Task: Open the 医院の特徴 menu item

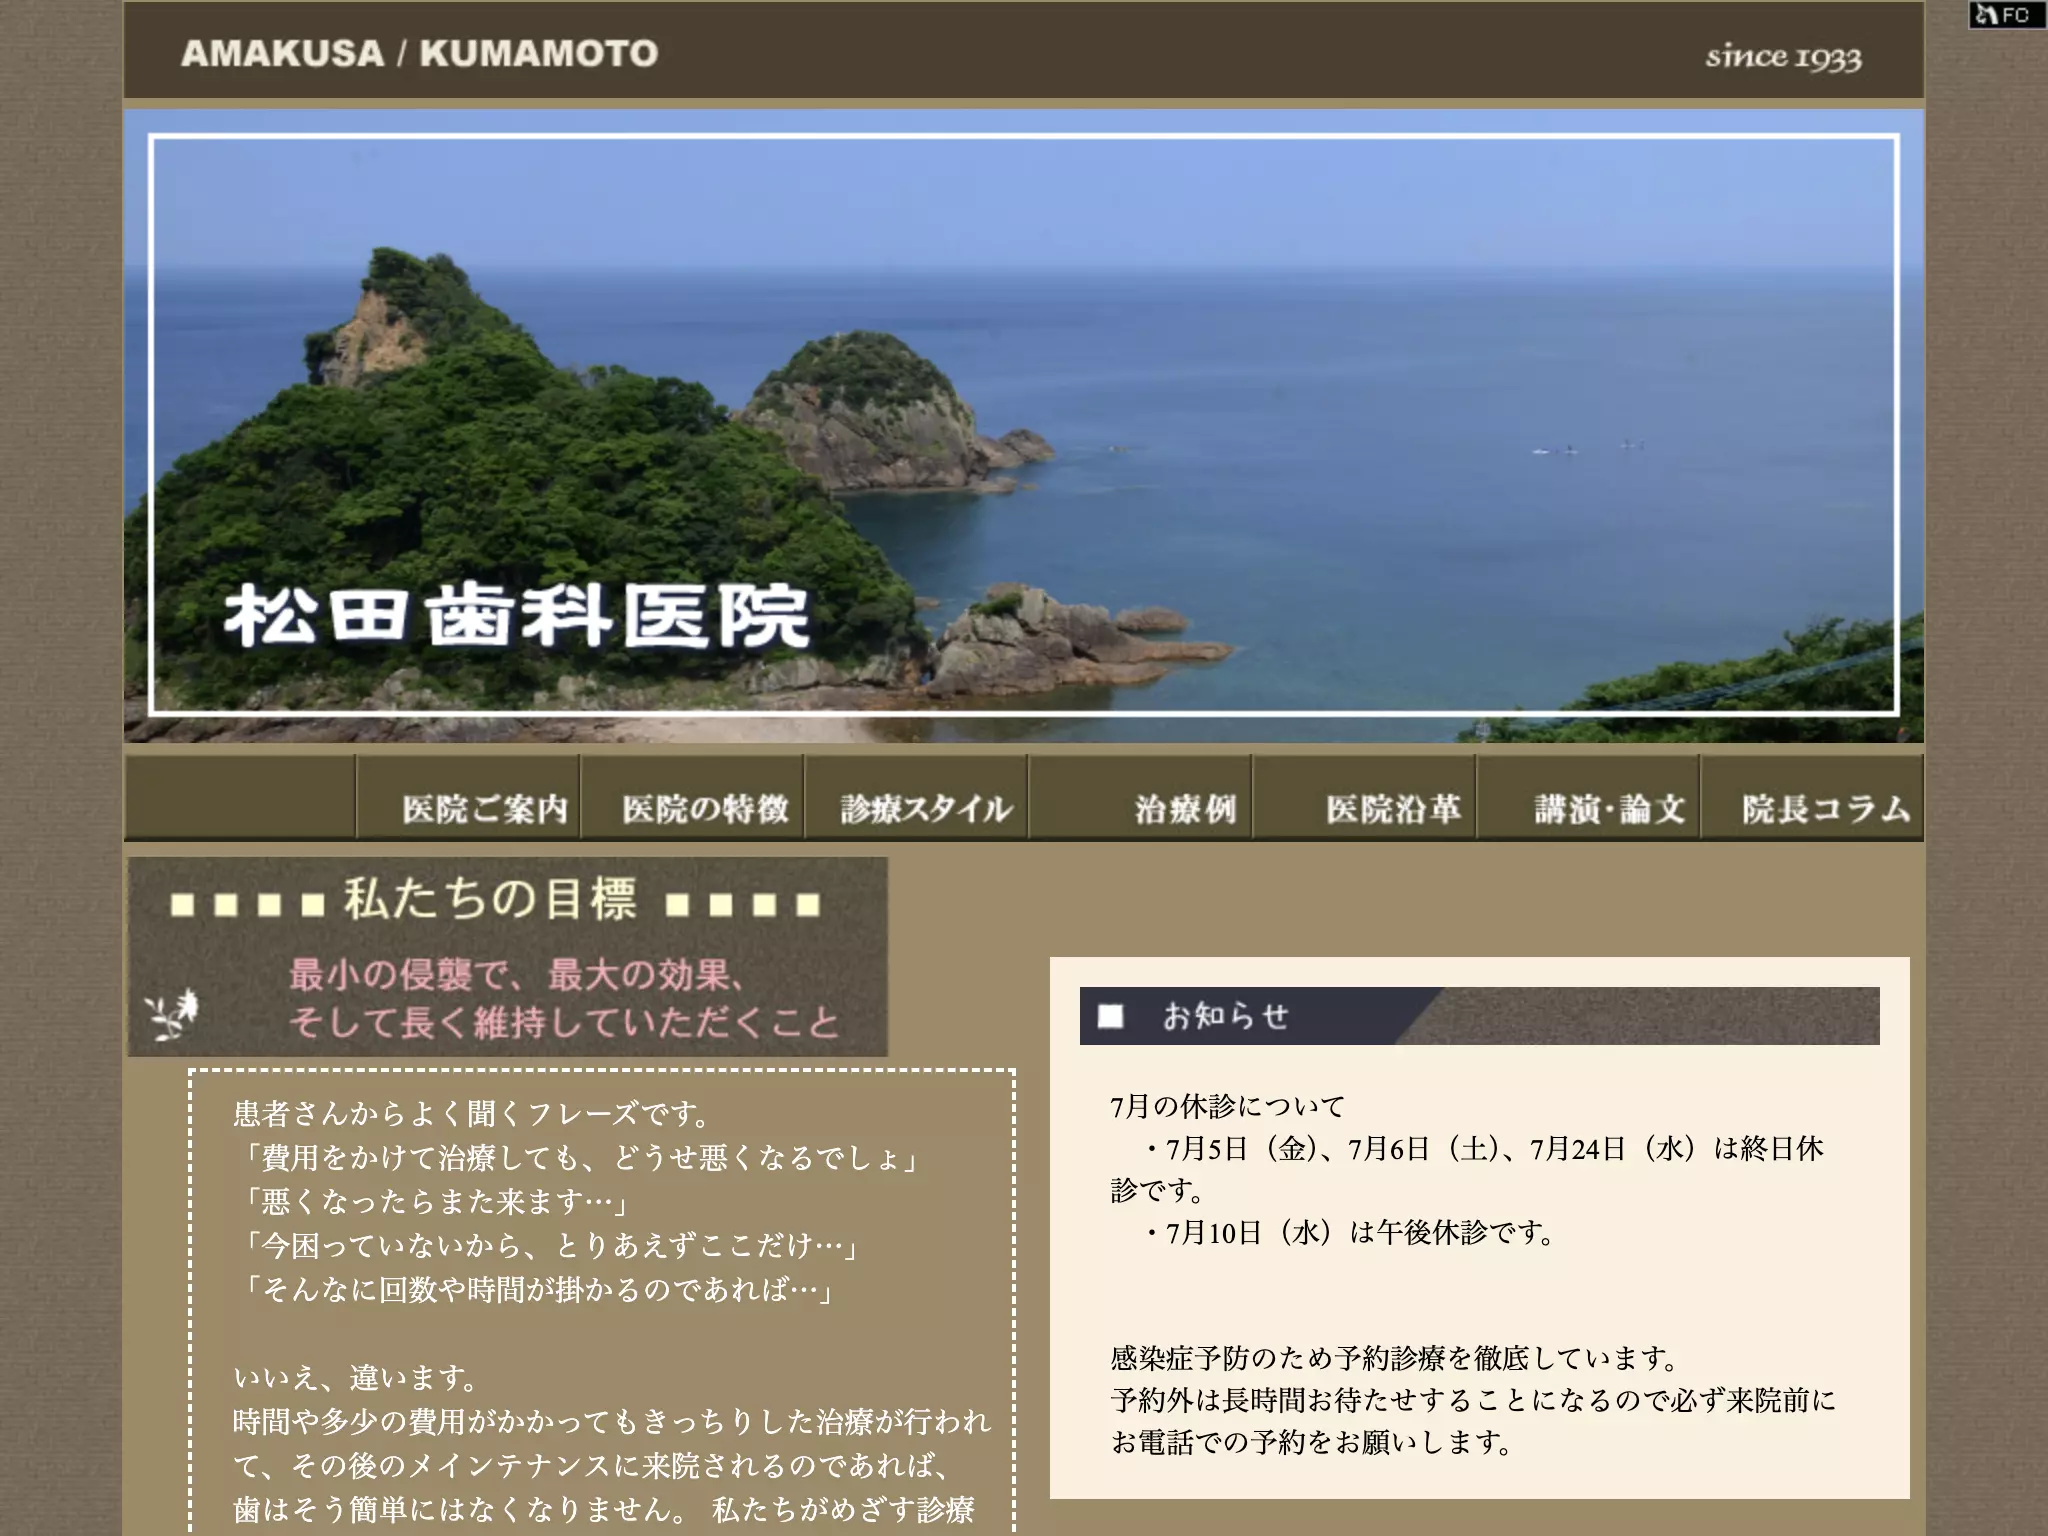Action: tap(693, 797)
